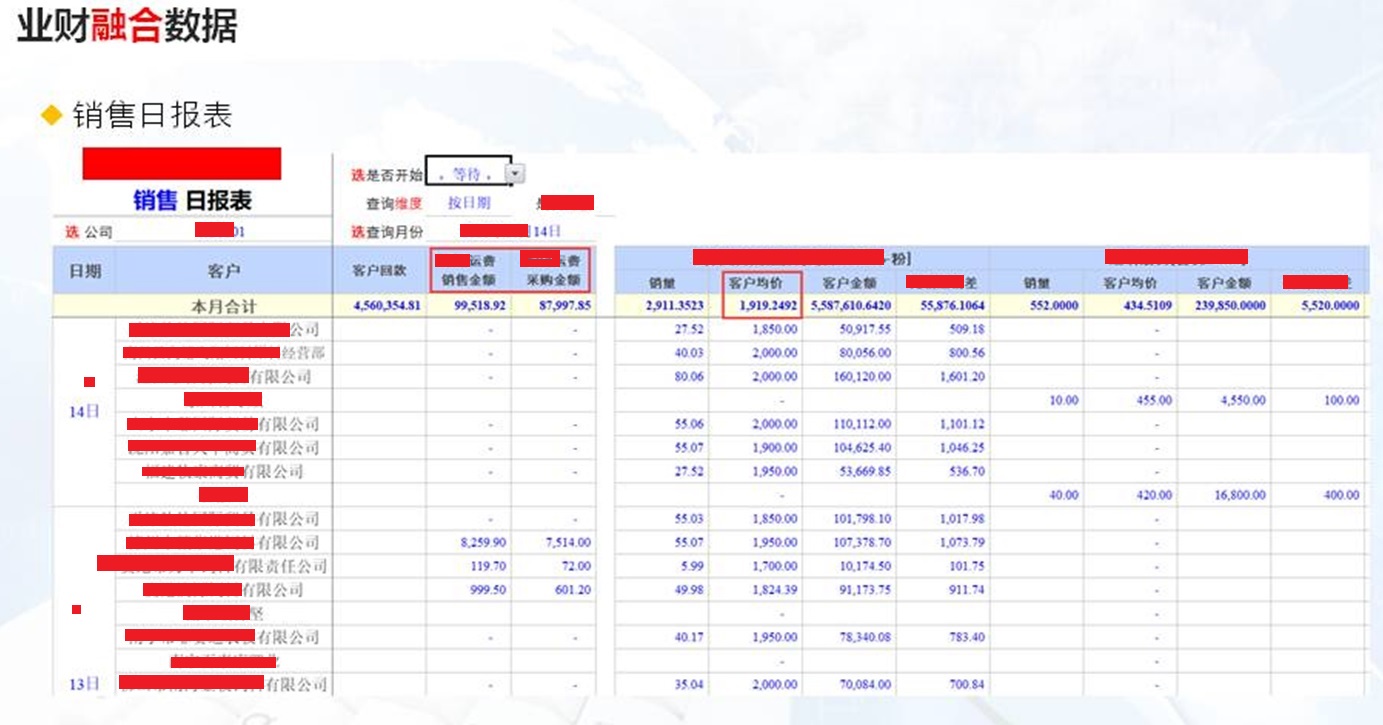Click the 日期 column header

pos(84,271)
